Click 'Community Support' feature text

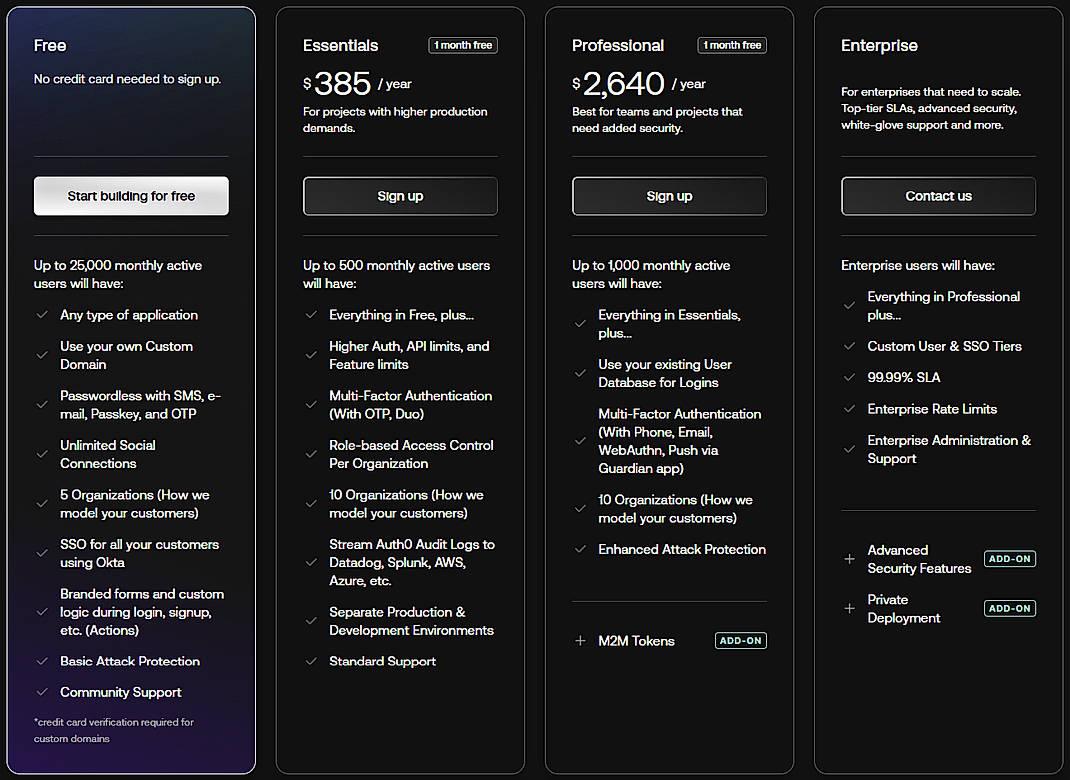[x=121, y=692]
